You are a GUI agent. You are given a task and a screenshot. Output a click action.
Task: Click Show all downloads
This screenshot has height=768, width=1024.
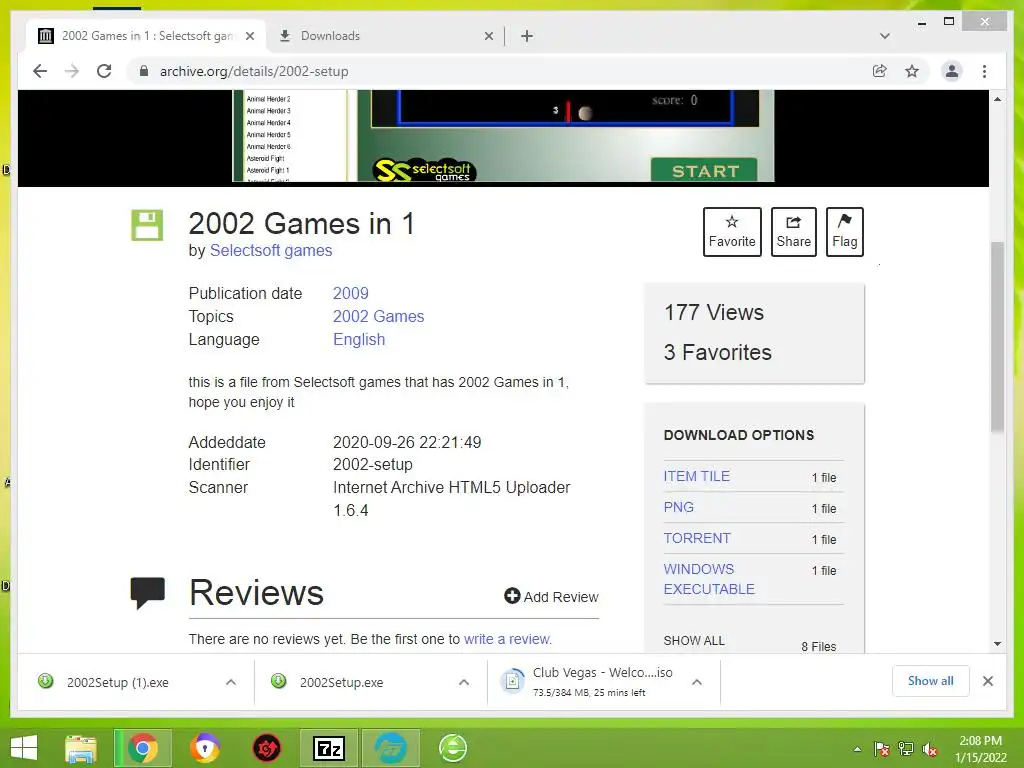click(x=931, y=681)
